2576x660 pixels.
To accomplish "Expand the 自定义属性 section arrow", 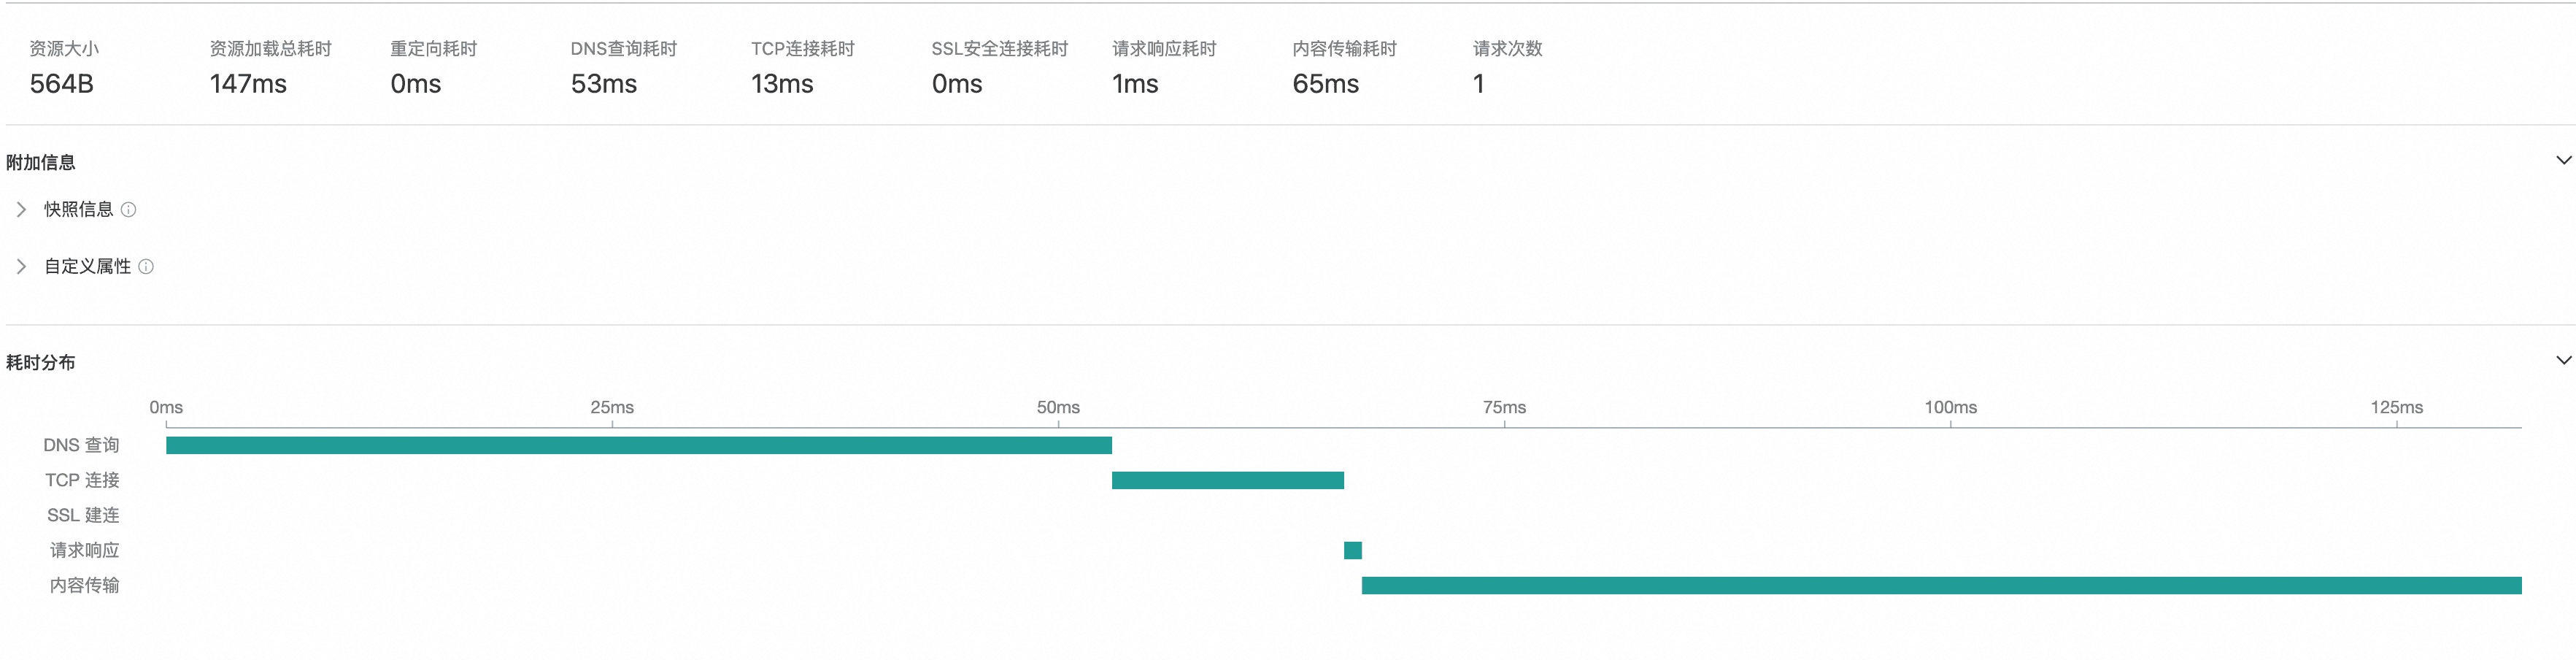I will (x=21, y=266).
